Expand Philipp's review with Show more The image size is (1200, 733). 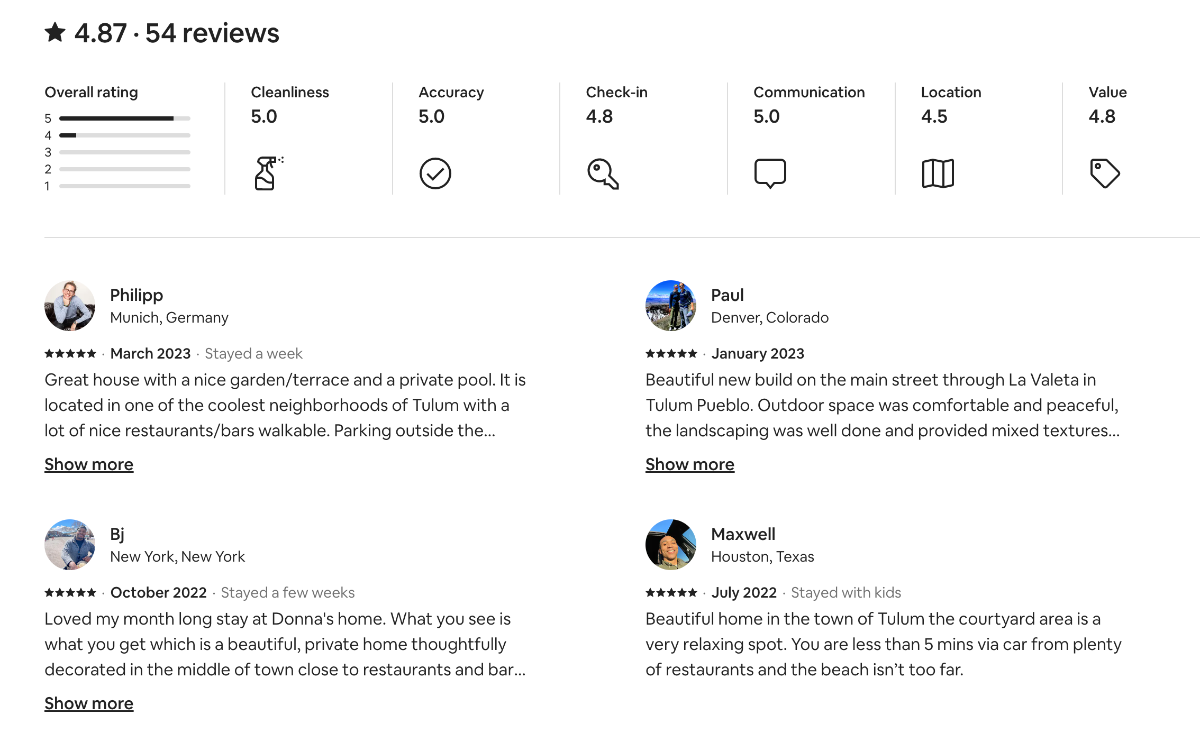point(89,464)
